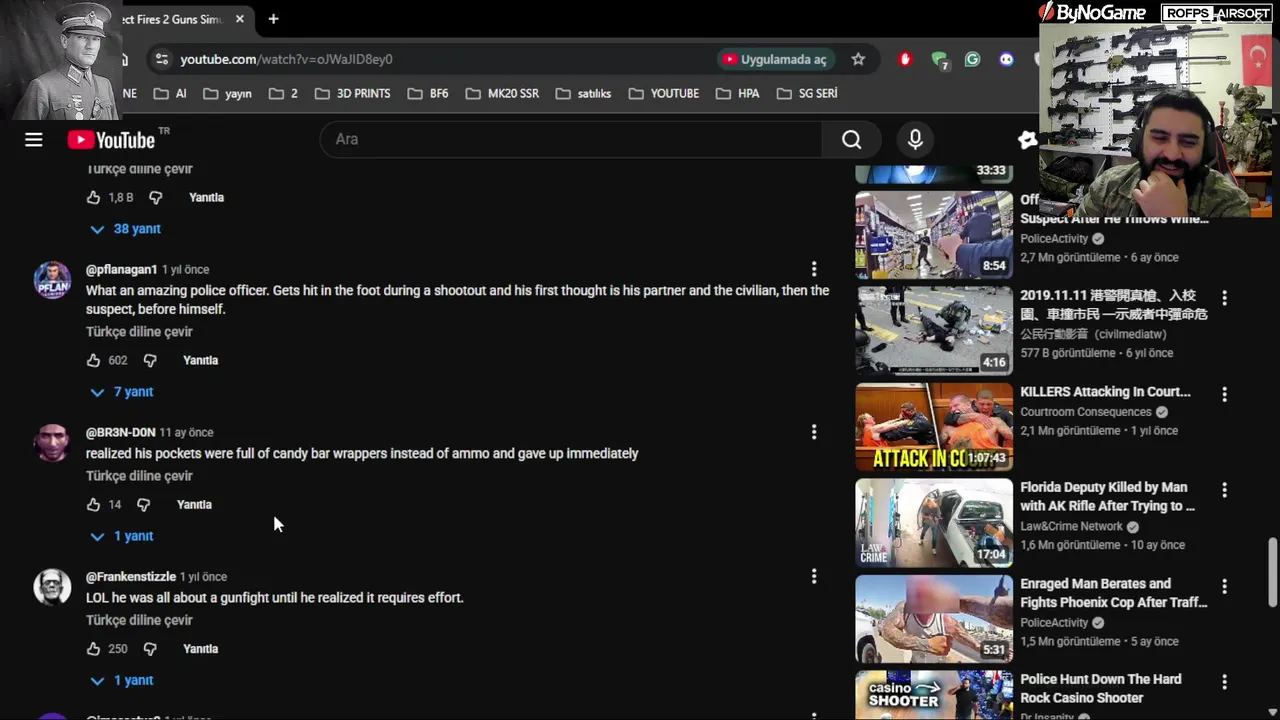
Task: Reply to the @BR3N-D0N comment with Yanıtla
Action: [x=194, y=505]
